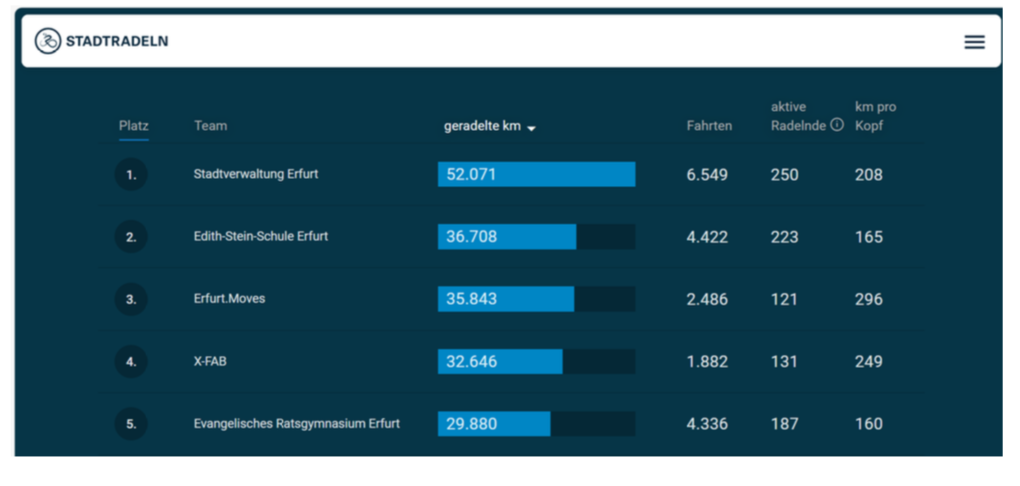The width and height of the screenshot is (1020, 486).
Task: Click rank badge number 2
Action: click(x=131, y=237)
